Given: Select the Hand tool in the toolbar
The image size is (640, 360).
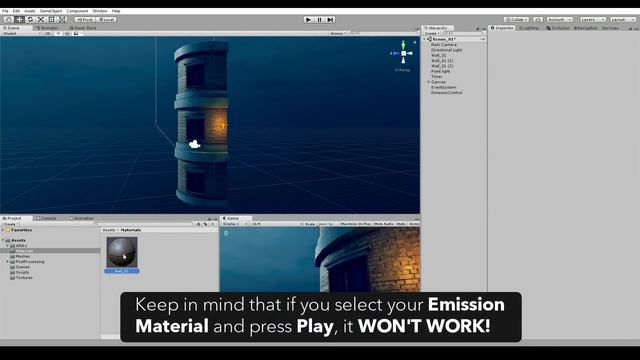Looking at the screenshot, I should coord(8,19).
